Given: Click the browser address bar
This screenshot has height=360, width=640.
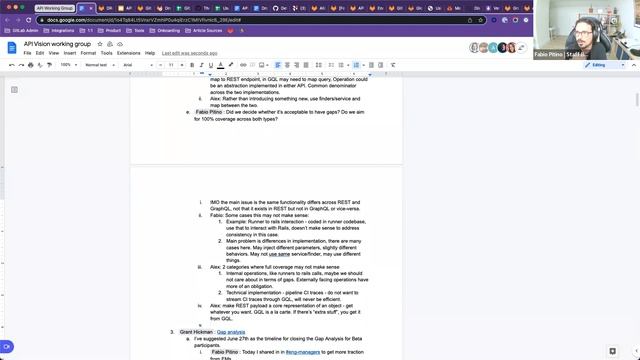Looking at the screenshot, I should 261,20.
